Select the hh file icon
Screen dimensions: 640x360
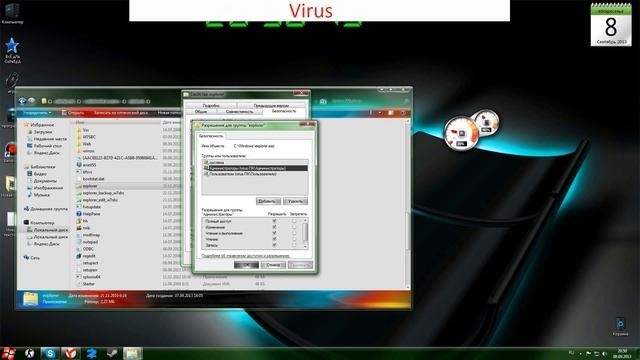(79, 221)
